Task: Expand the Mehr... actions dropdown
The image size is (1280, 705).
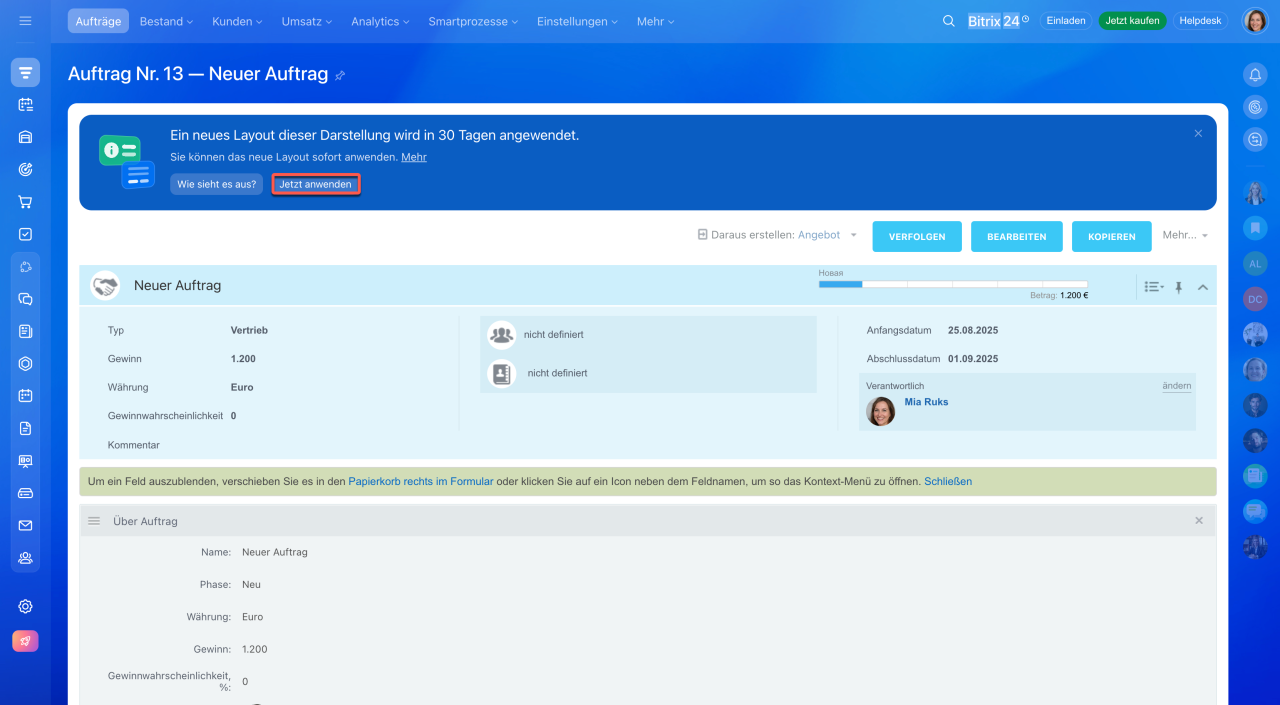Action: coord(1185,236)
